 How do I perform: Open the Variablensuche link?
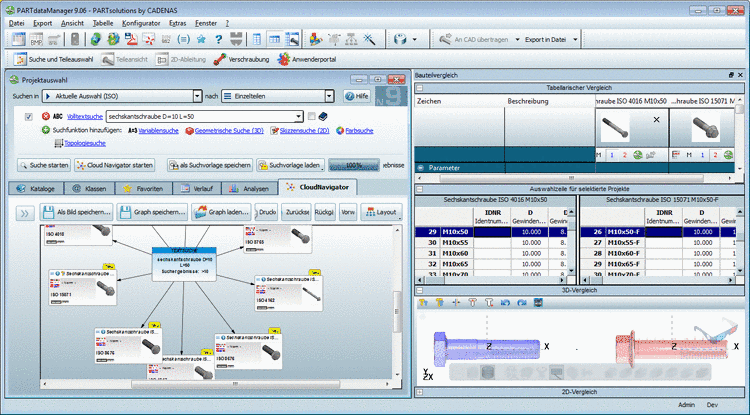158,131
